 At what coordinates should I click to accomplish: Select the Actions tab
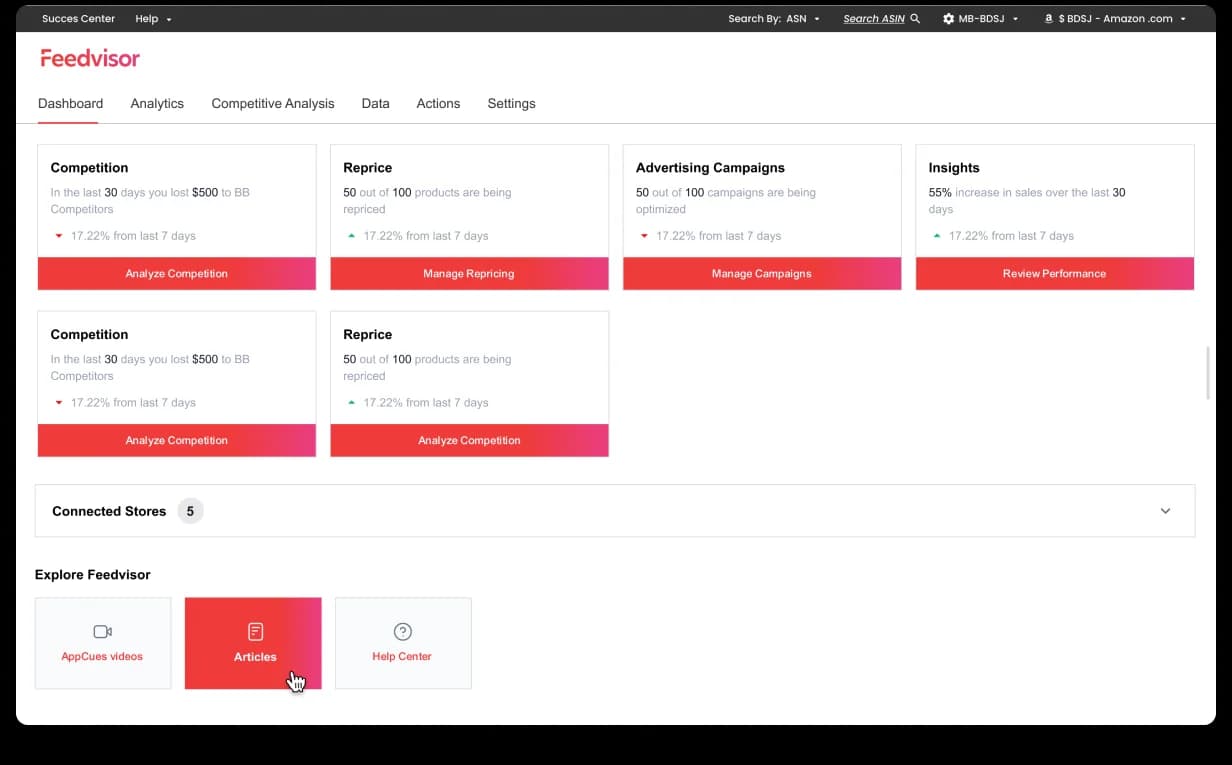click(x=438, y=104)
